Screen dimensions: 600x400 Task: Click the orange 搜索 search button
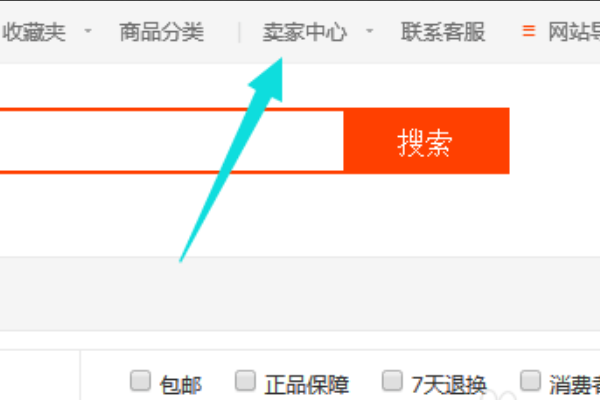(x=426, y=141)
